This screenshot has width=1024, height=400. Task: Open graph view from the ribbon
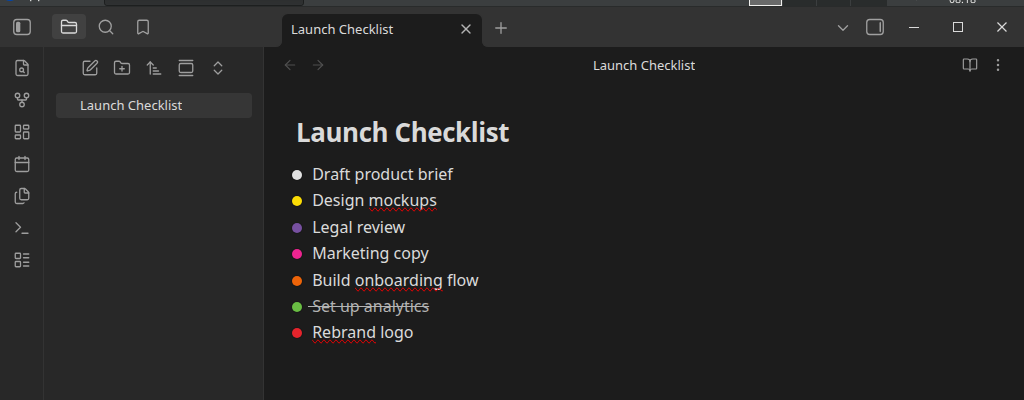[x=22, y=100]
